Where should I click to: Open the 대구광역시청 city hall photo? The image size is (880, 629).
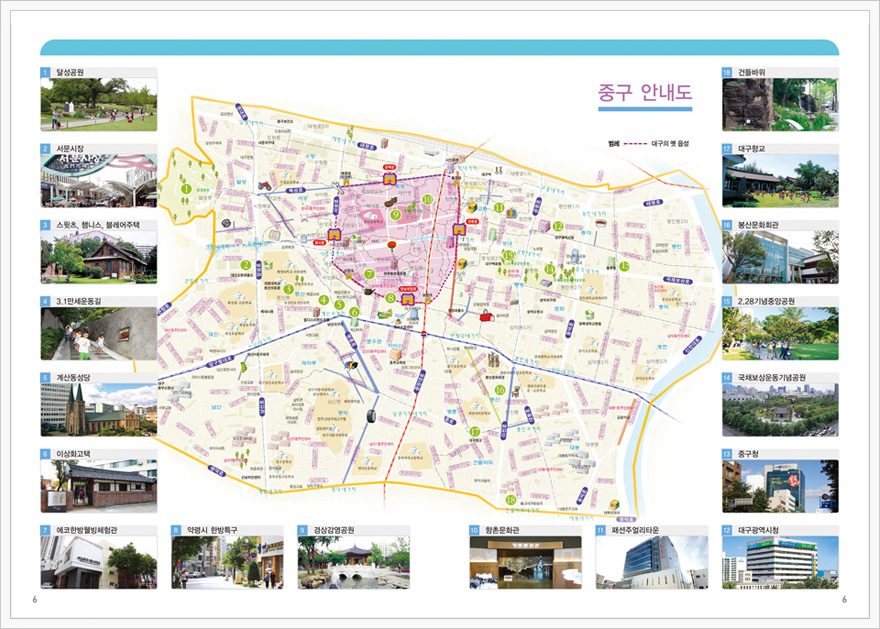coord(780,562)
